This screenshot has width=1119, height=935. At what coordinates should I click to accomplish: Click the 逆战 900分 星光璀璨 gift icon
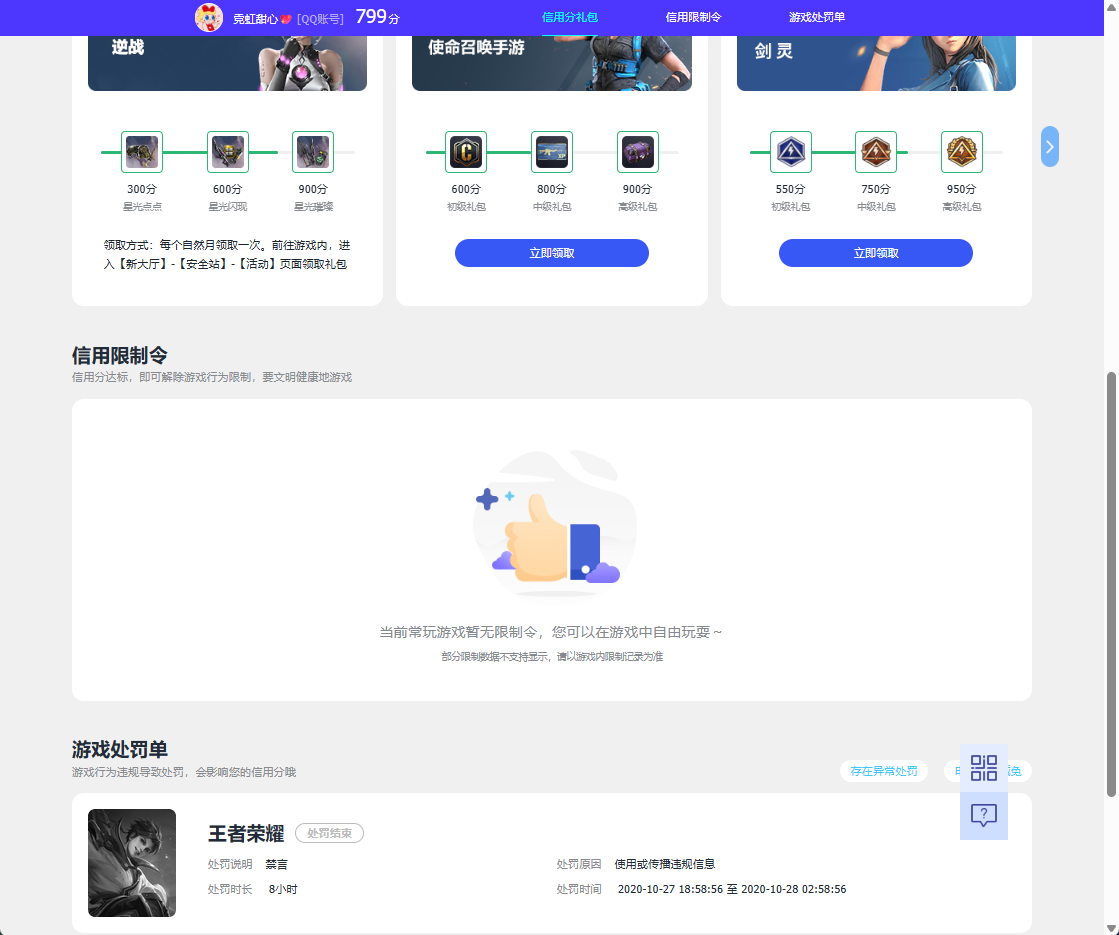click(313, 152)
